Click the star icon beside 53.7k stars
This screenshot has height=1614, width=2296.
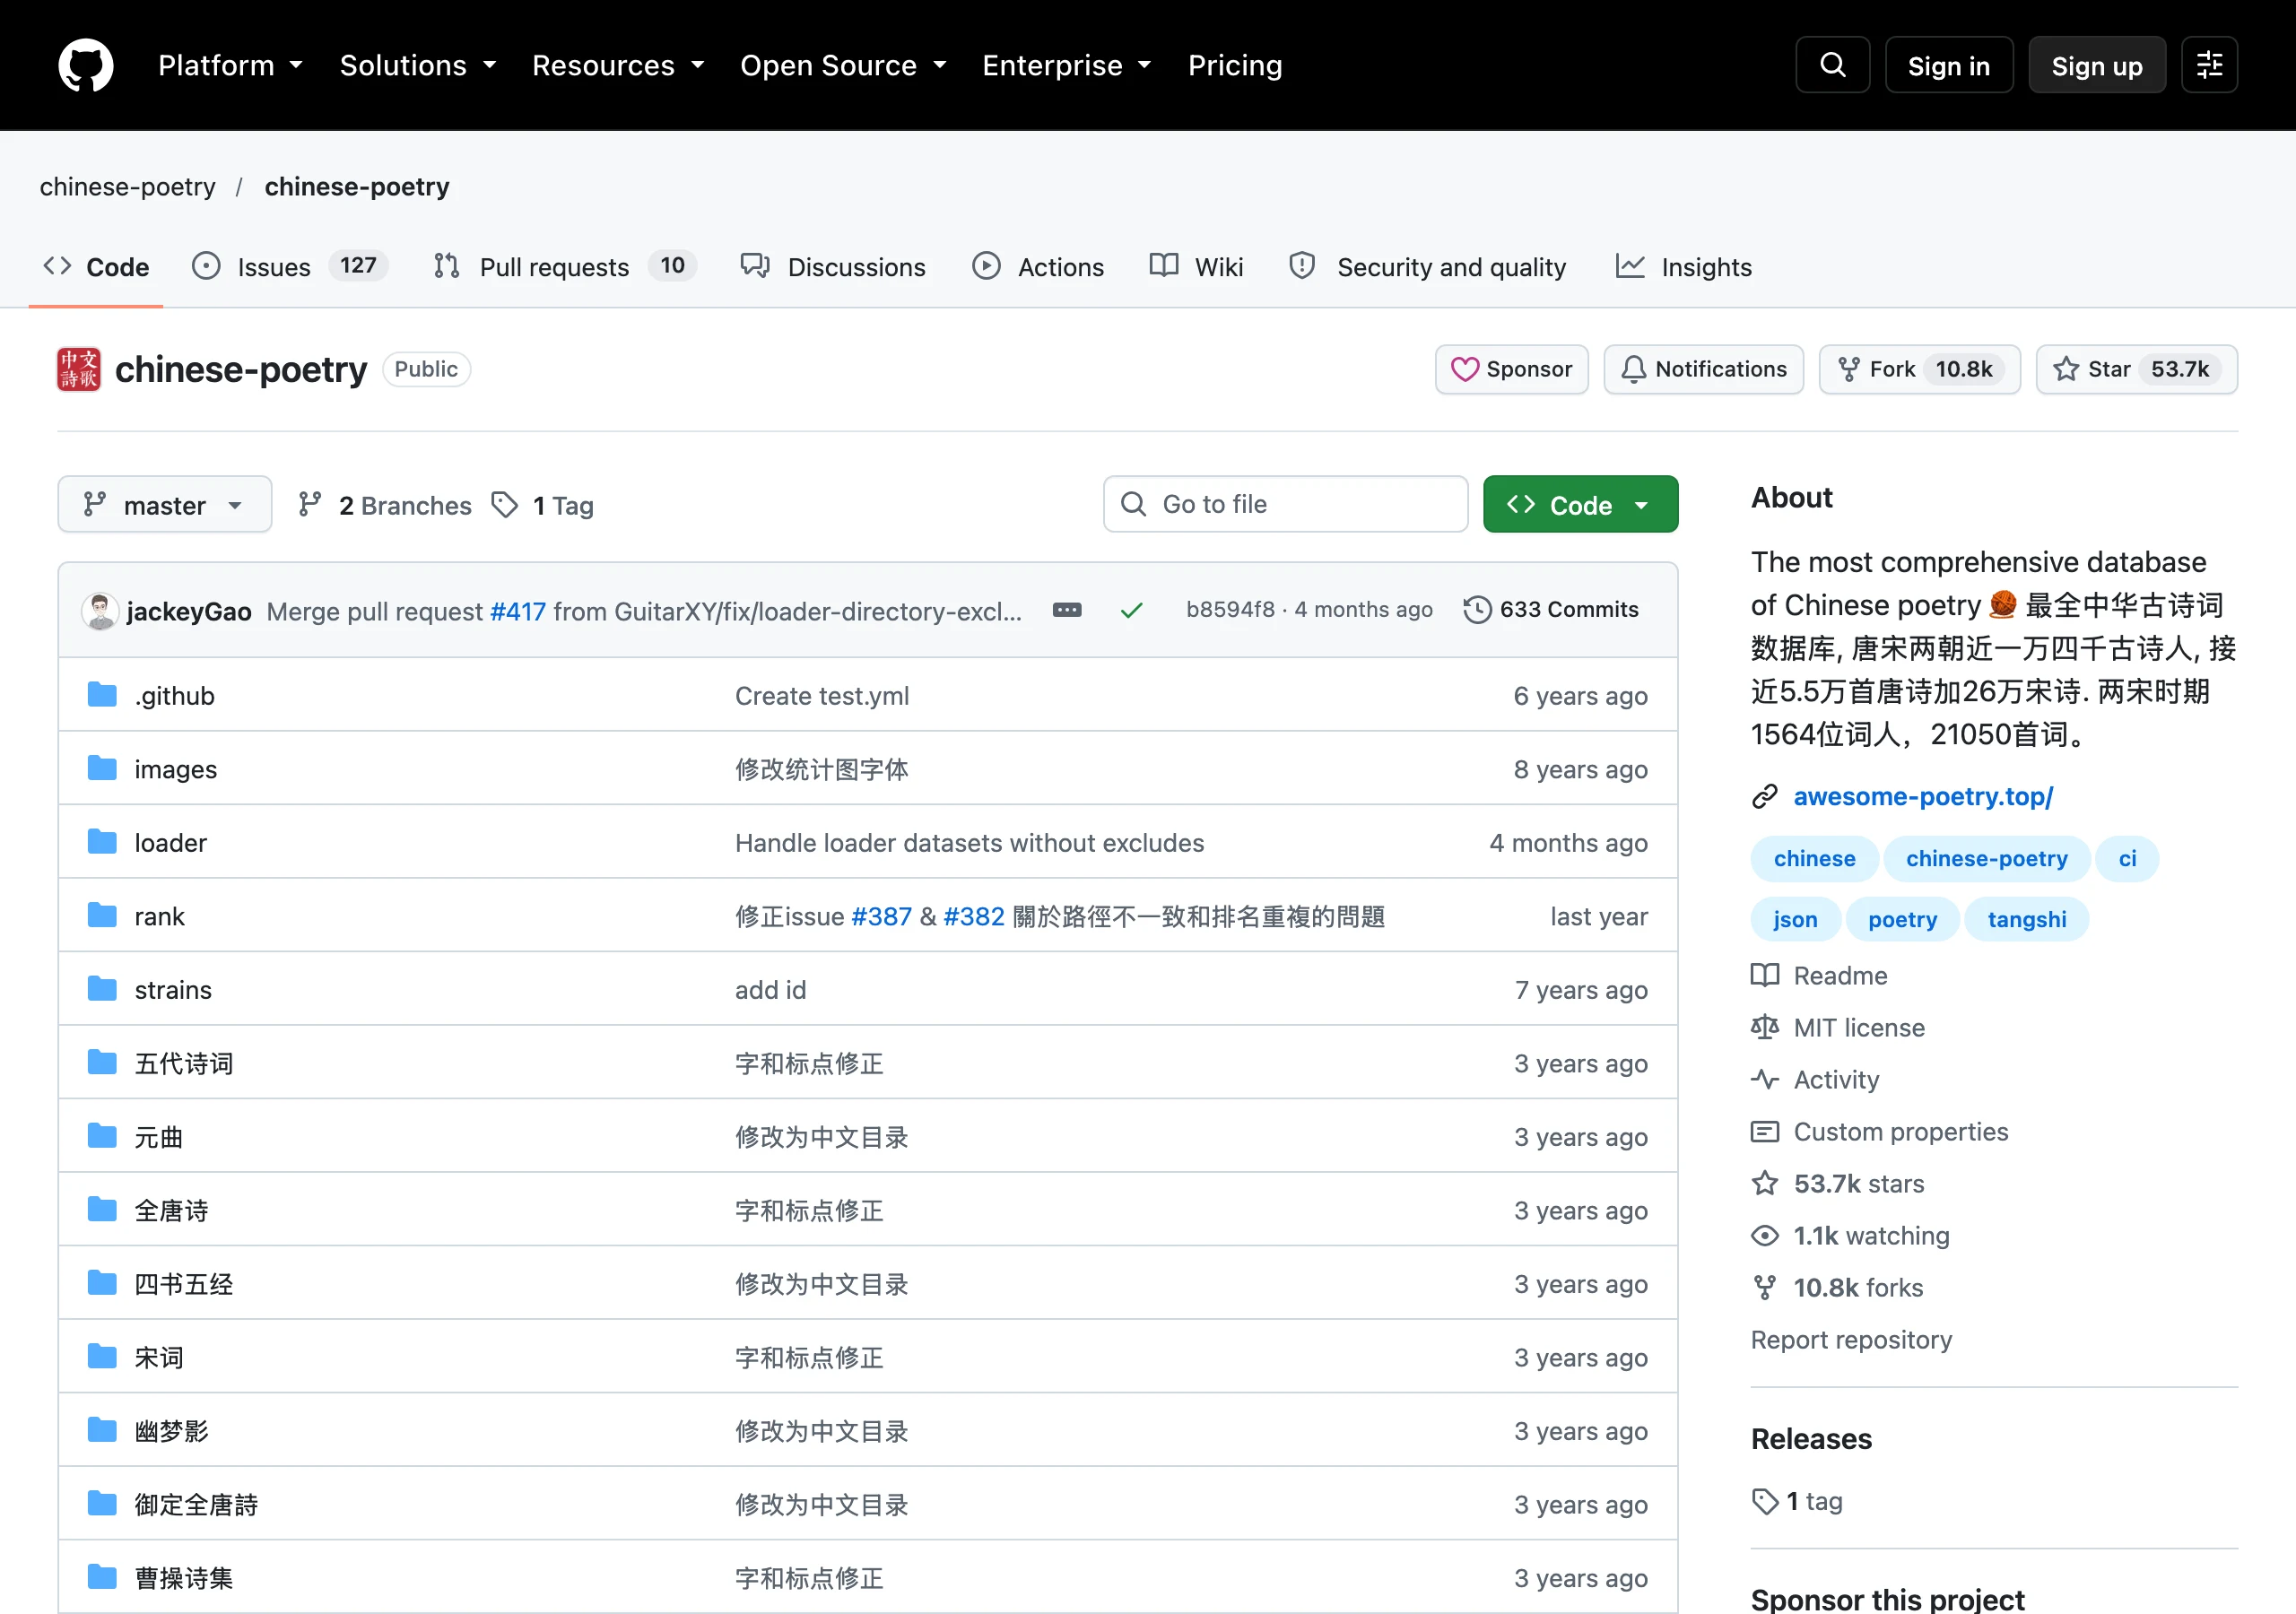coord(1765,1183)
